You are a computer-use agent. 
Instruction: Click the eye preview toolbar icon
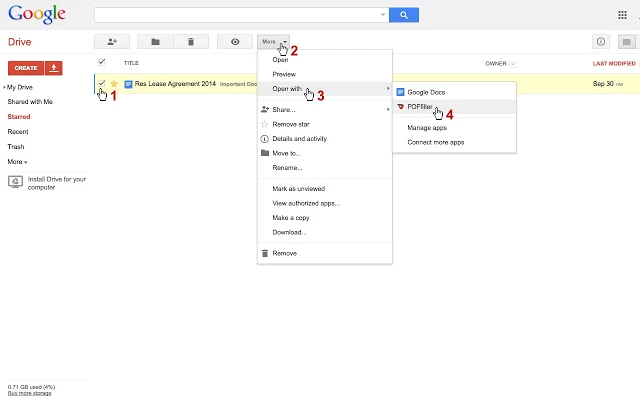(235, 42)
